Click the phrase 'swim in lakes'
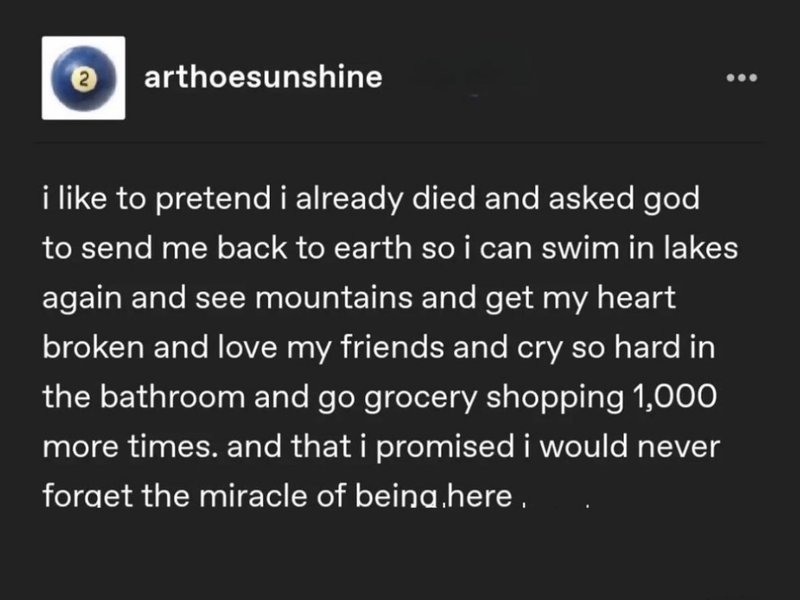The image size is (800, 600). (x=639, y=248)
